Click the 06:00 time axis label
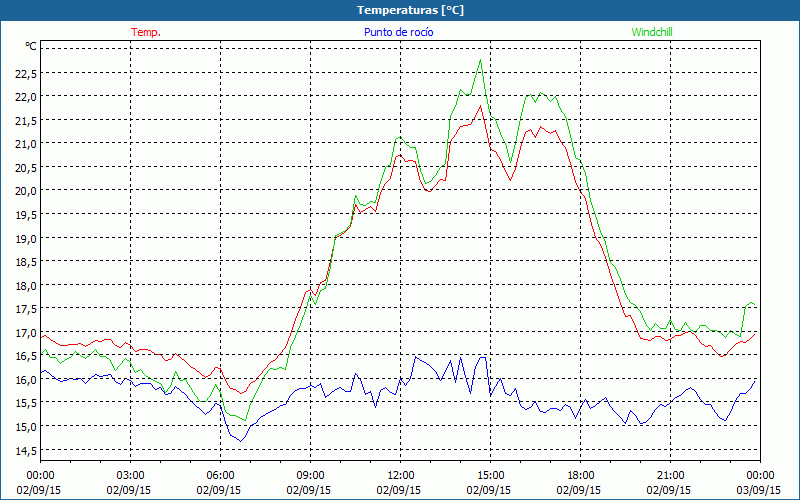The height and width of the screenshot is (500, 800). pos(220,476)
